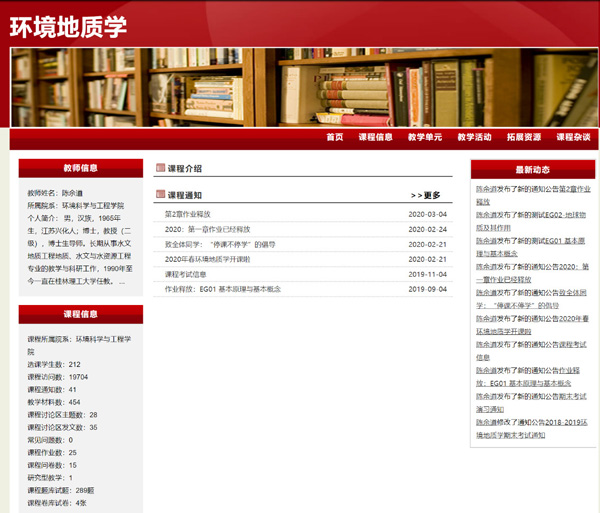Click the 课程介绍 section icon
Screen dimensions: 600x513
click(x=160, y=169)
